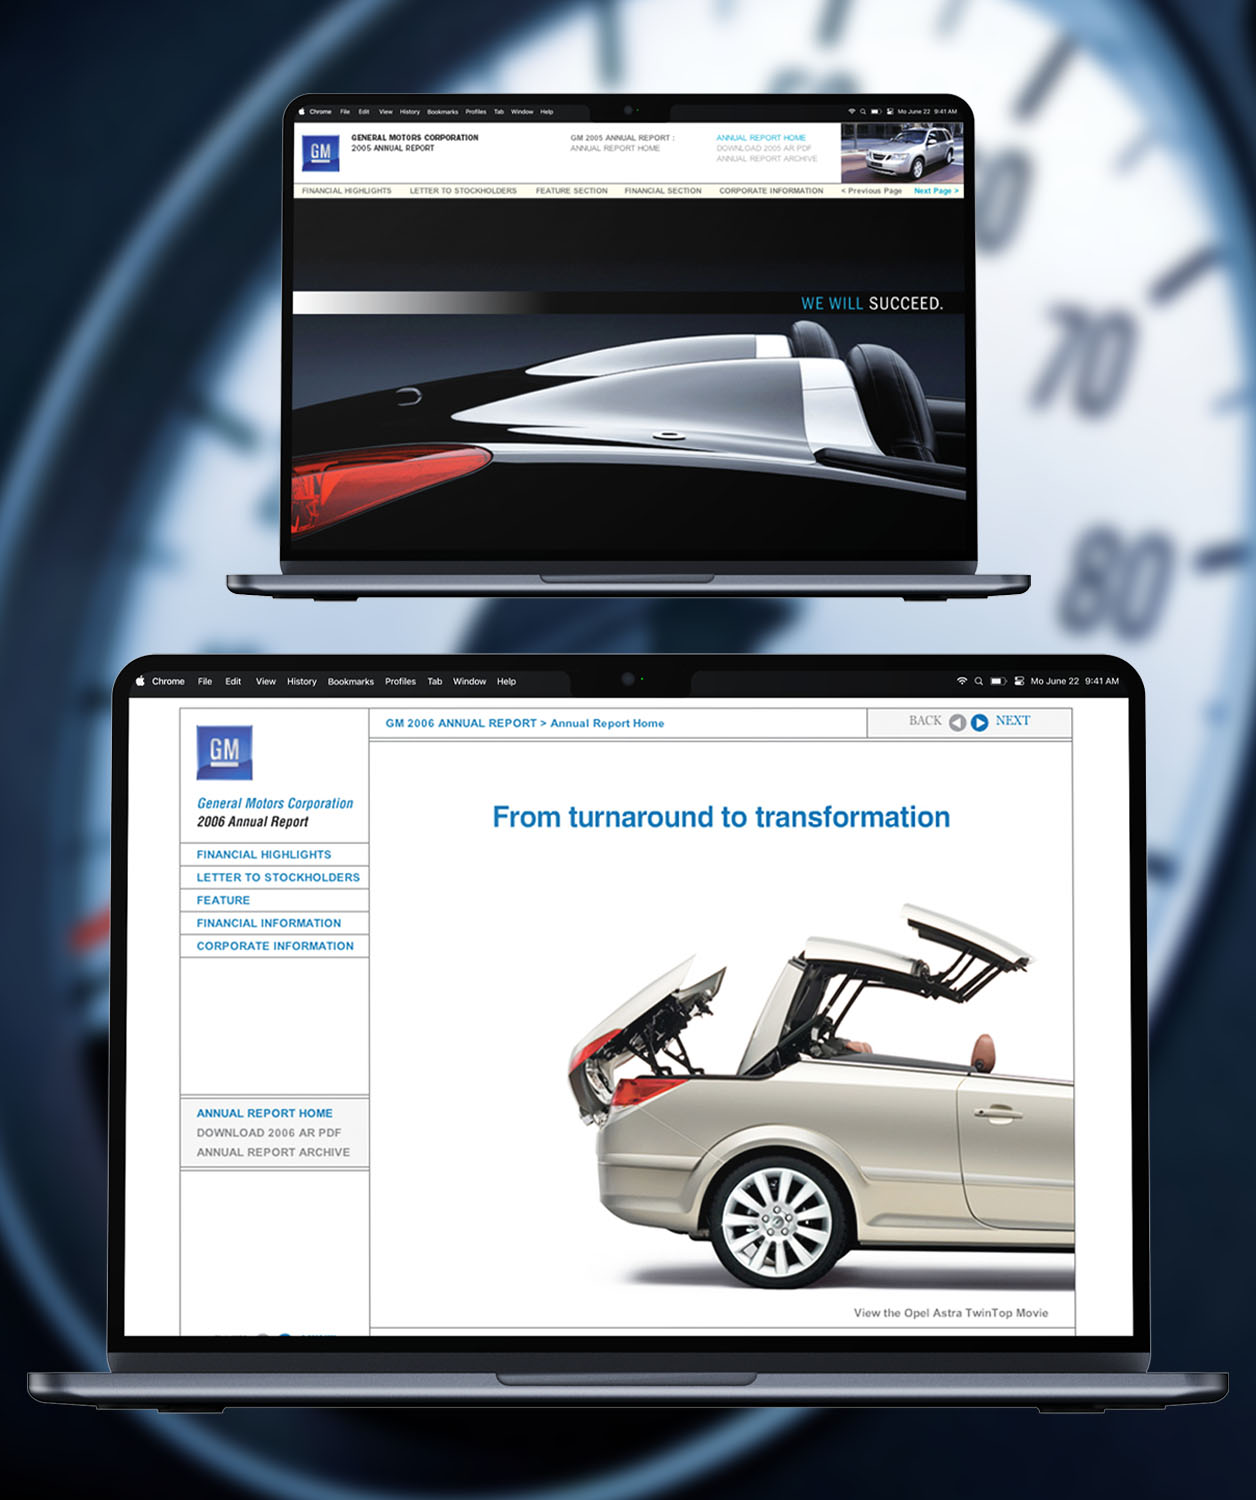Open FINANCIAL HIGHLIGHTS in the 2006 report sidebar
Image resolution: width=1256 pixels, height=1500 pixels.
264,854
